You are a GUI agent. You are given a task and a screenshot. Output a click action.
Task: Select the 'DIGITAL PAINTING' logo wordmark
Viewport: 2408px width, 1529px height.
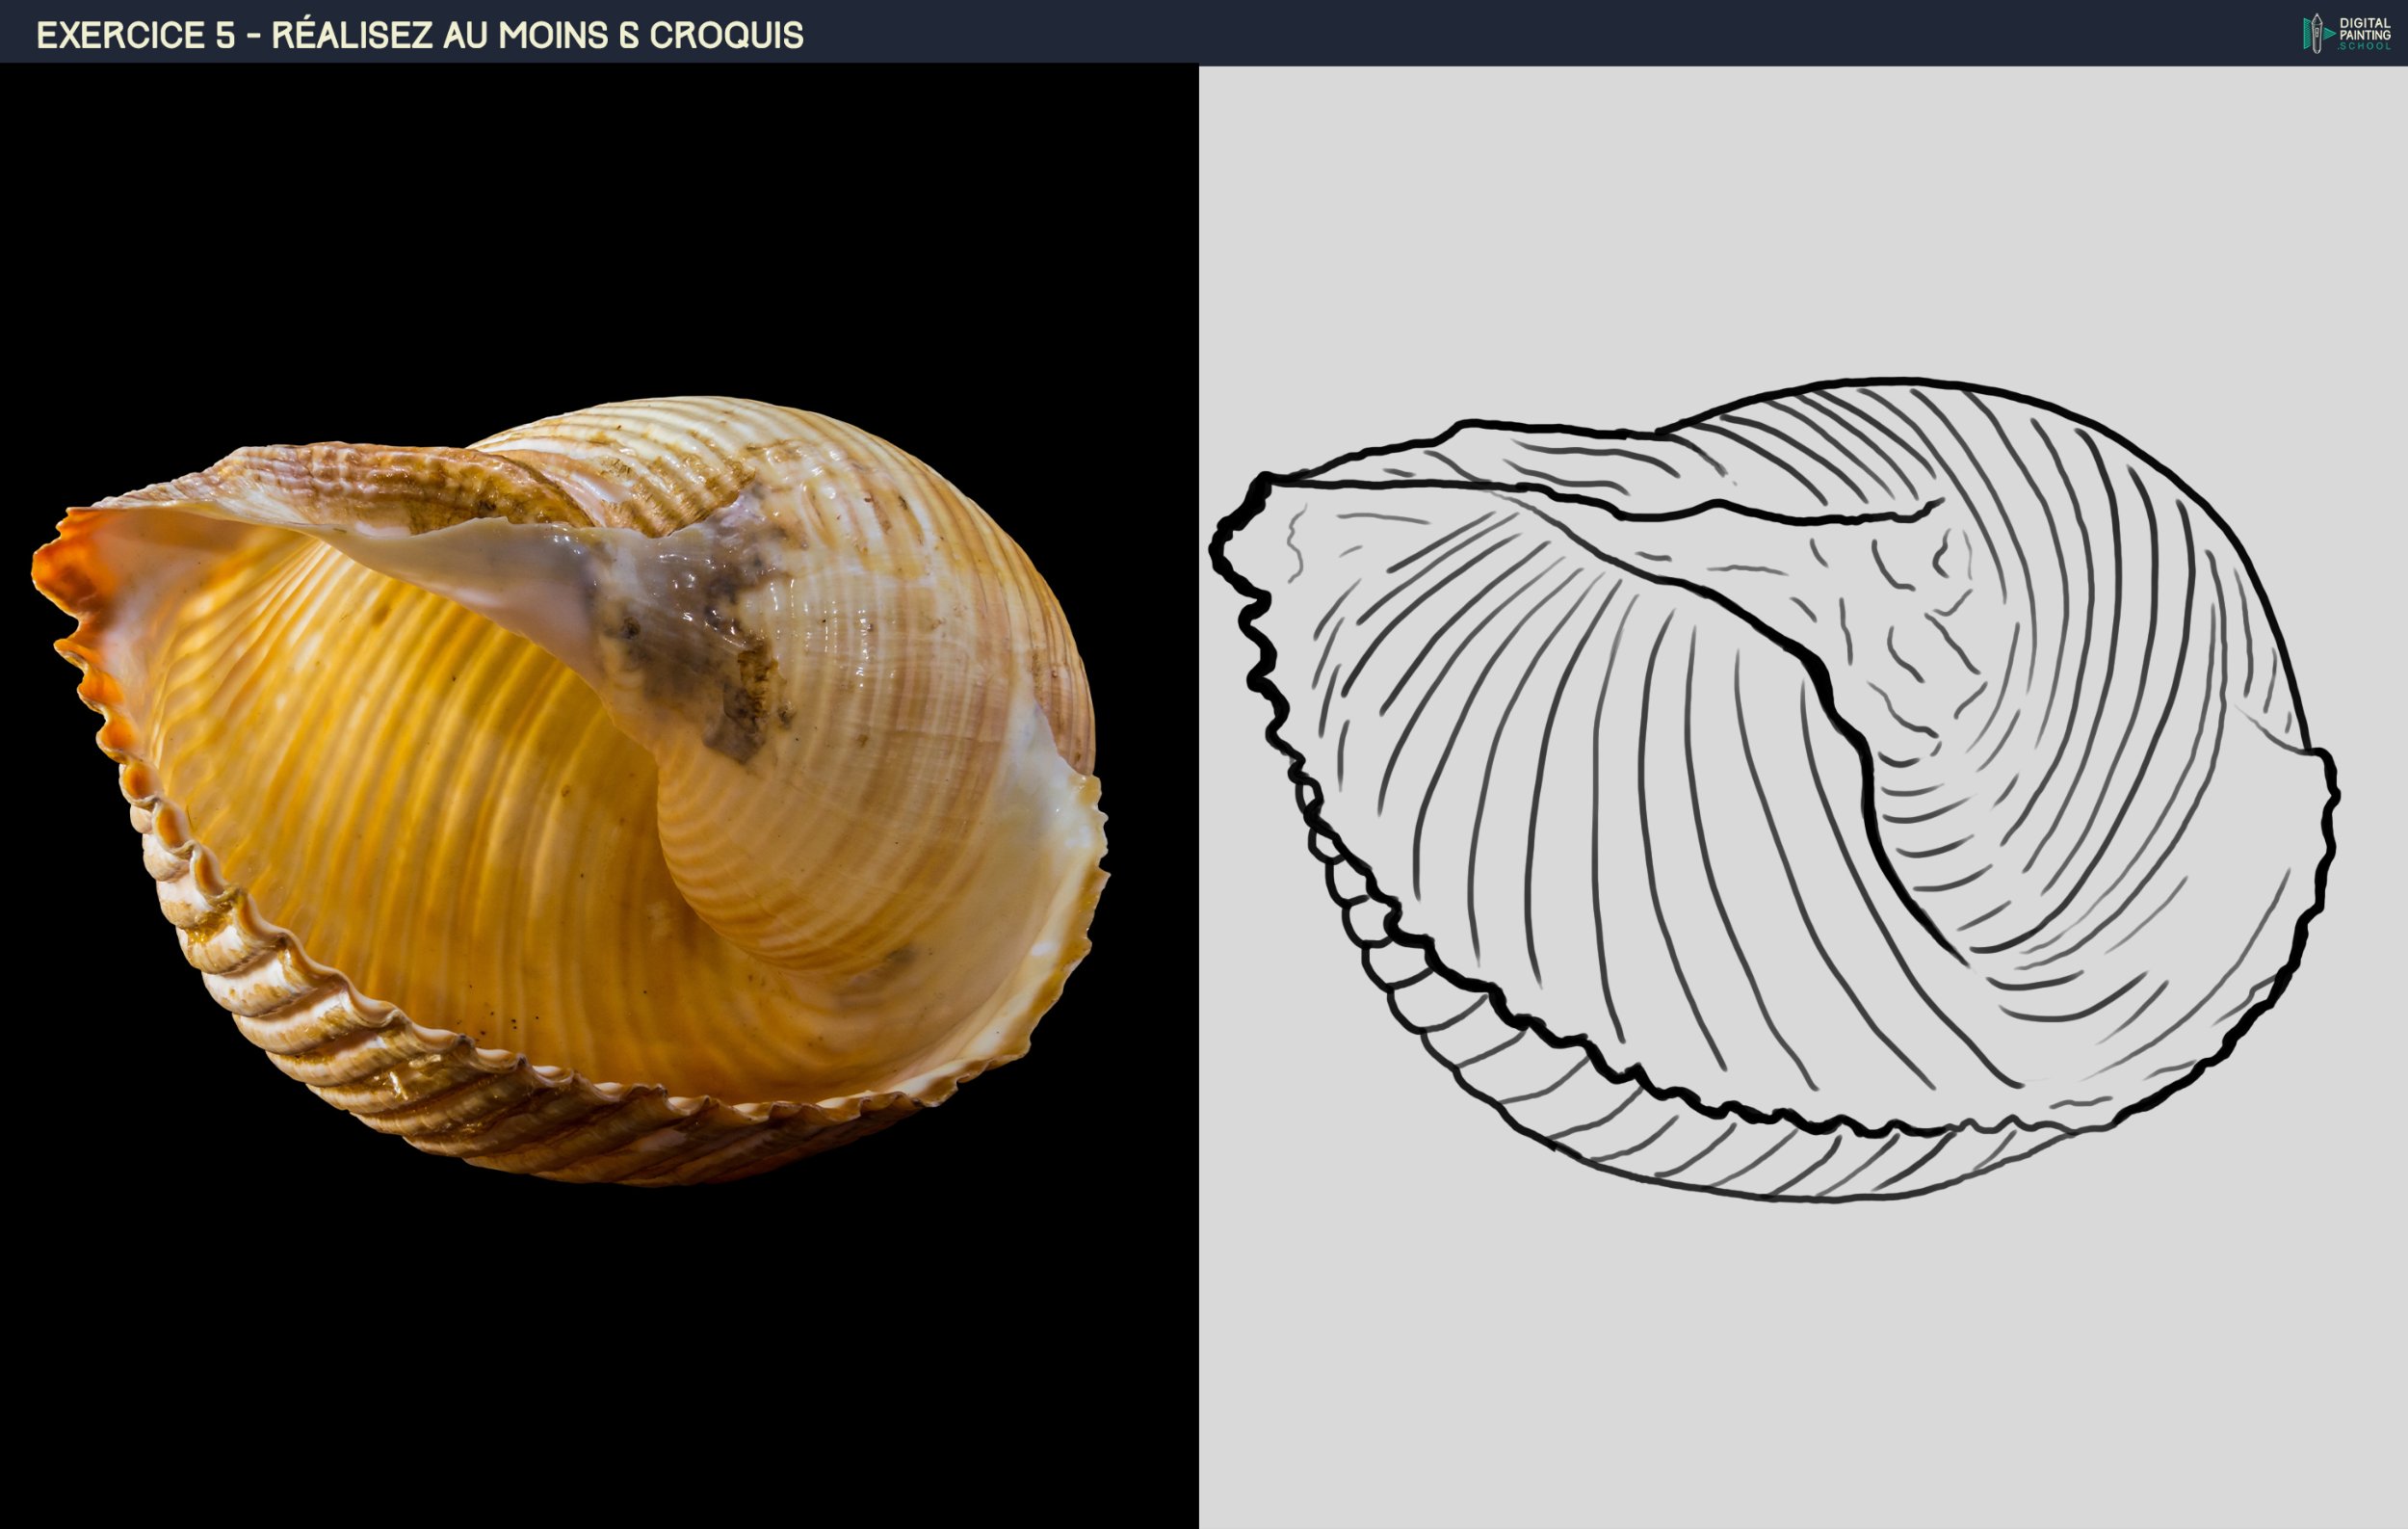point(2364,28)
